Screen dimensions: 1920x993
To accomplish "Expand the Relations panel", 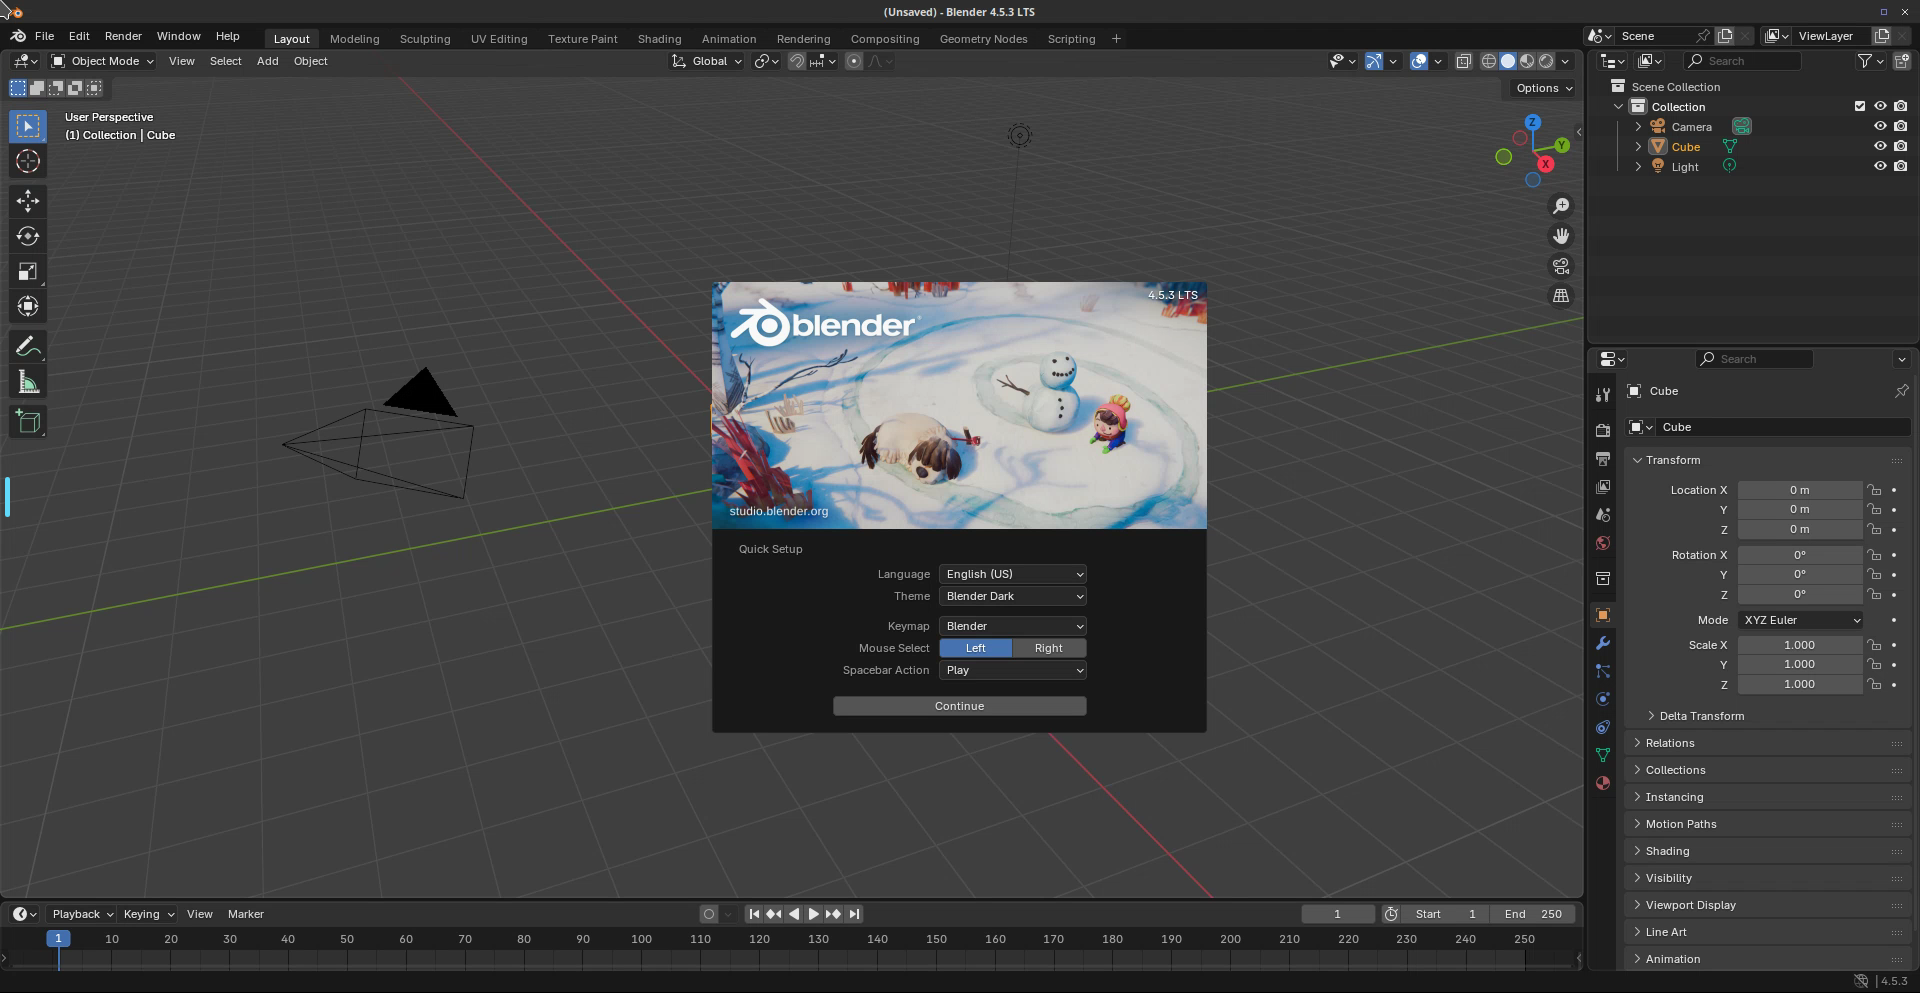I will tap(1670, 743).
